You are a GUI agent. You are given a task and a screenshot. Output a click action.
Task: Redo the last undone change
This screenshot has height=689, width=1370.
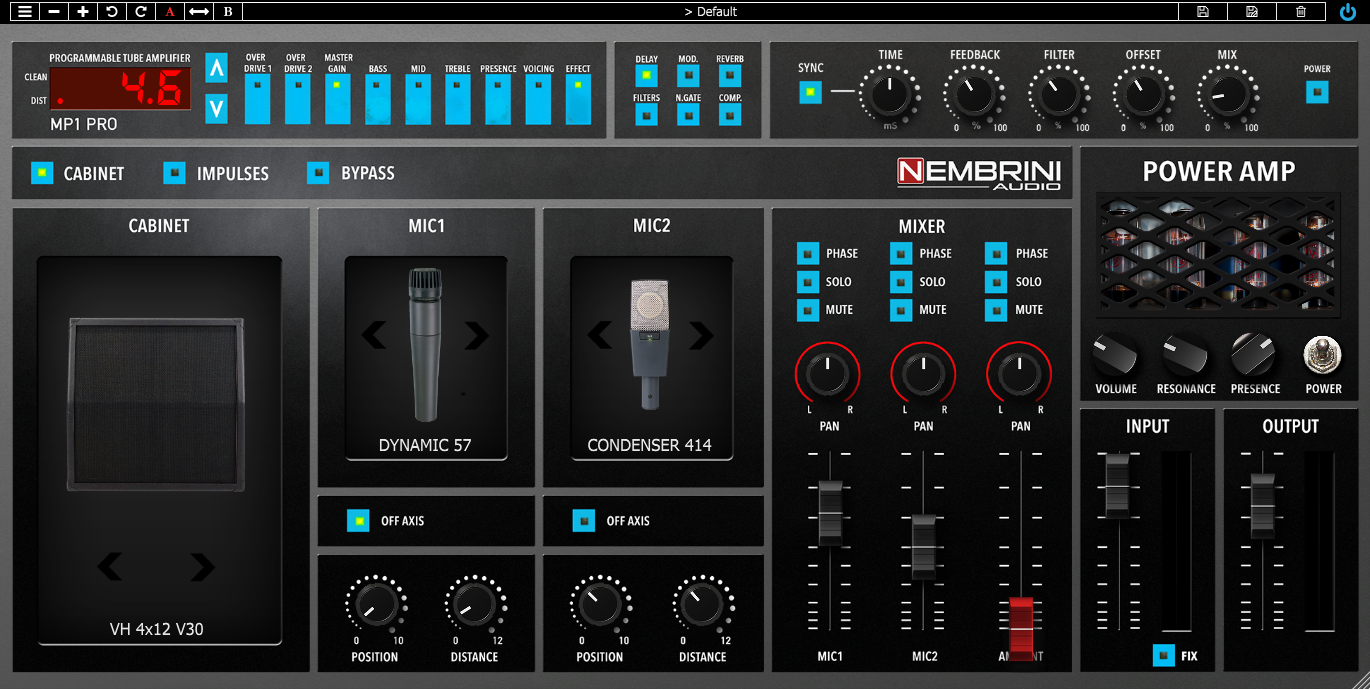point(140,12)
